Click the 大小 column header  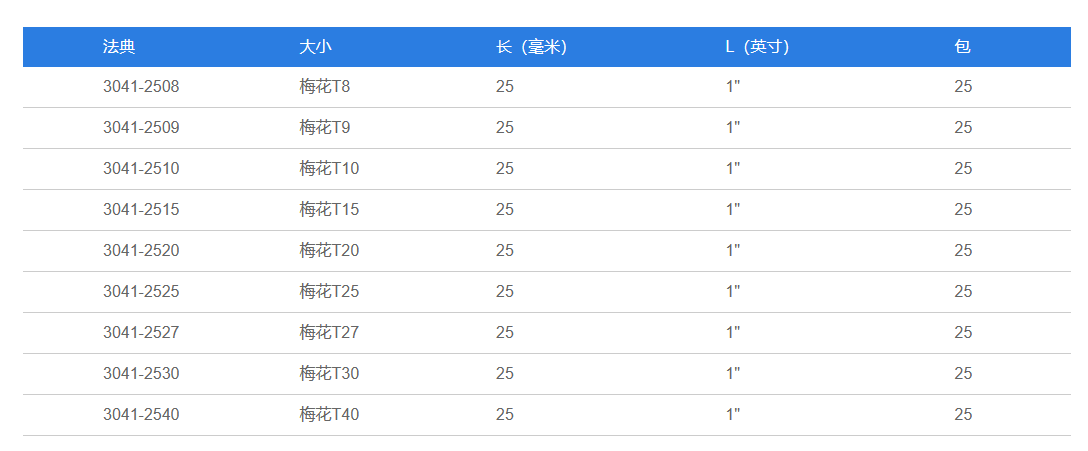coord(315,47)
